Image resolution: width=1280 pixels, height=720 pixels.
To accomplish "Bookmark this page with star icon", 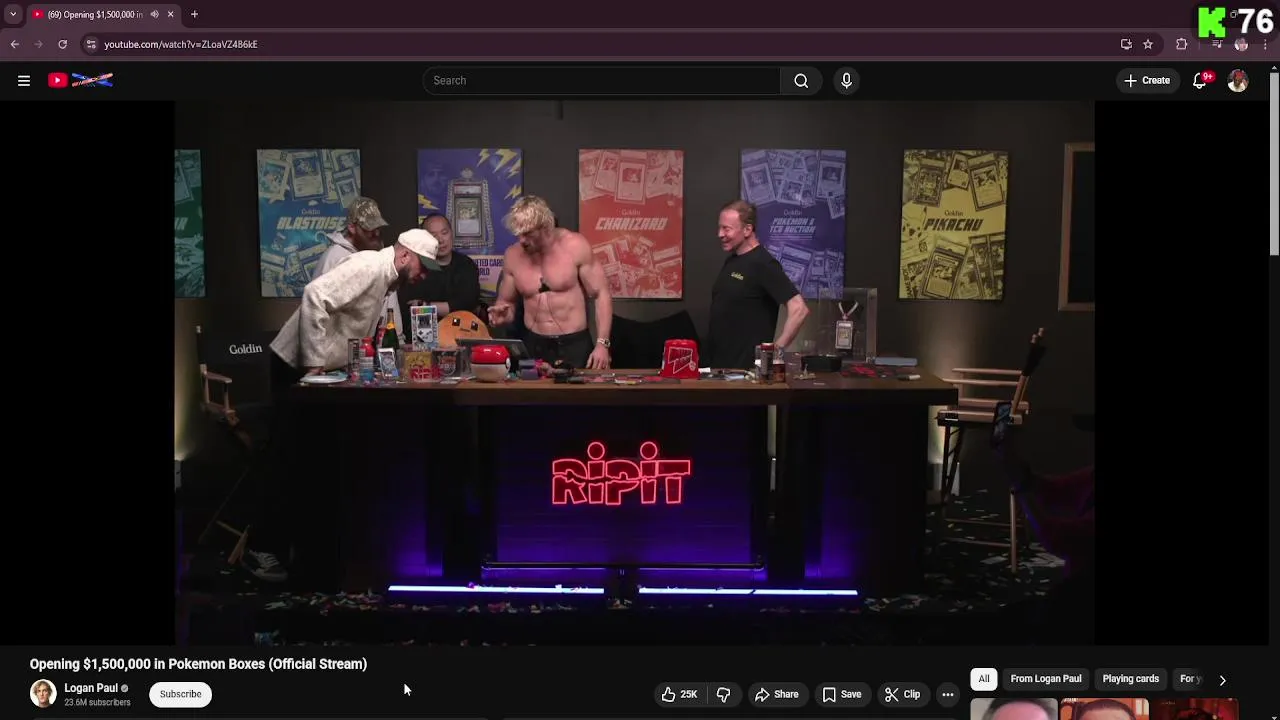I will [1148, 44].
